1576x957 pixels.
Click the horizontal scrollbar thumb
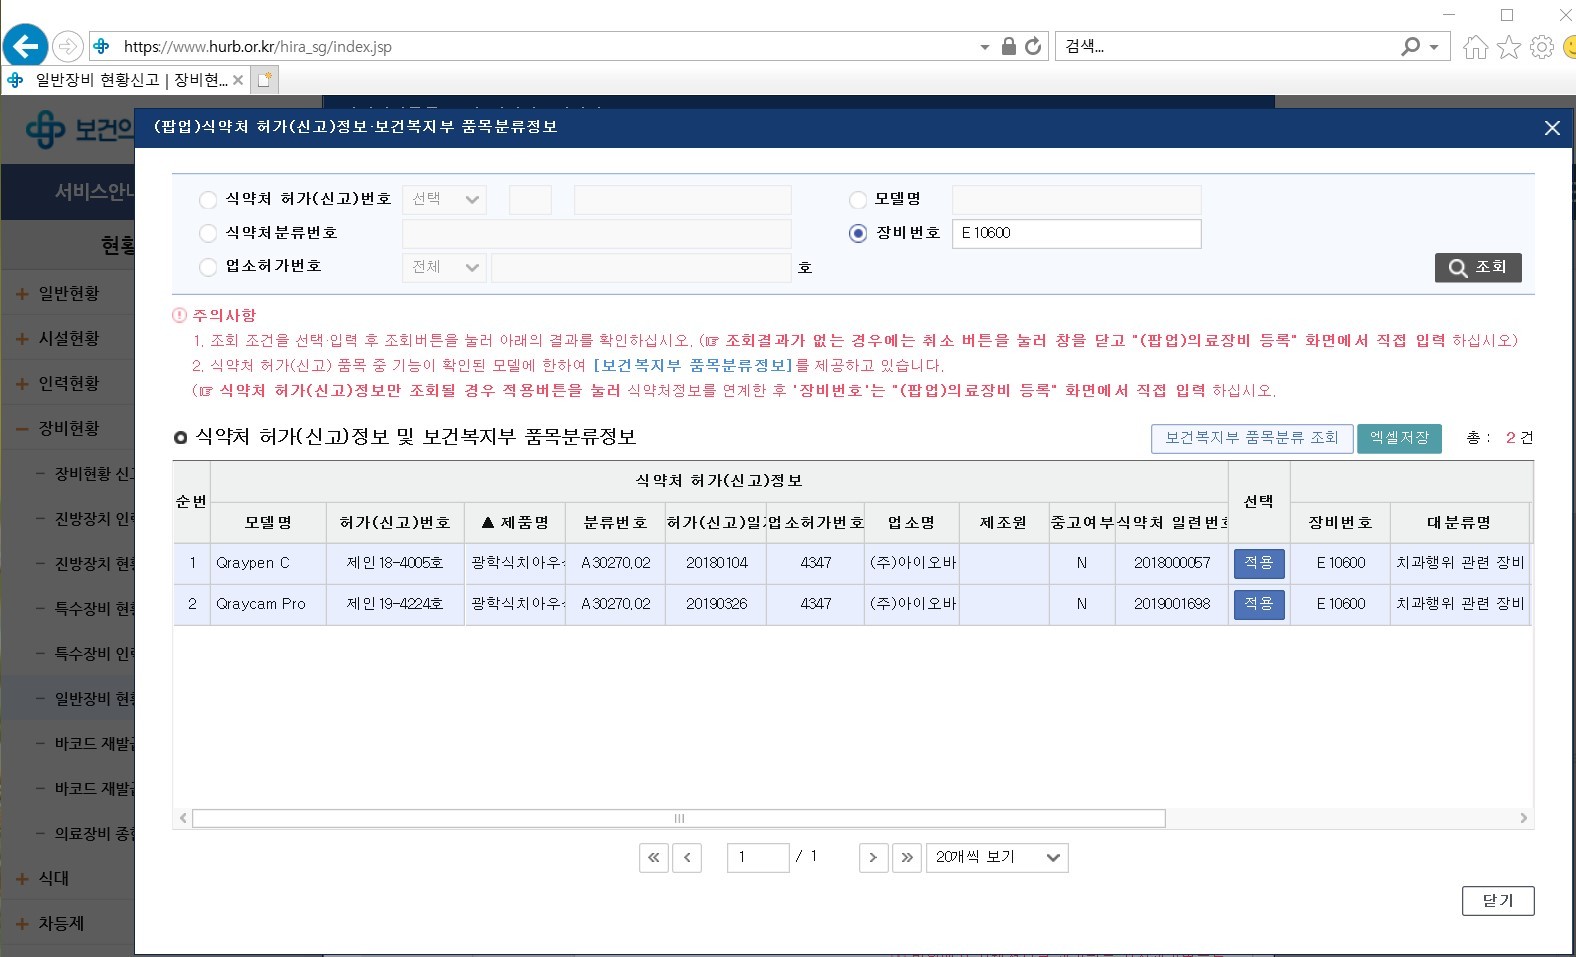tap(679, 818)
